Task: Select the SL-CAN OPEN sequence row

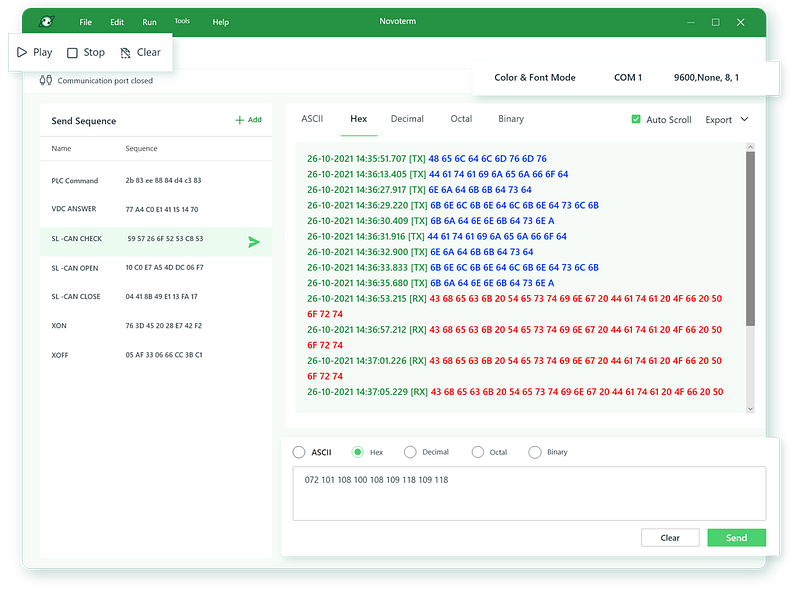Action: click(156, 268)
